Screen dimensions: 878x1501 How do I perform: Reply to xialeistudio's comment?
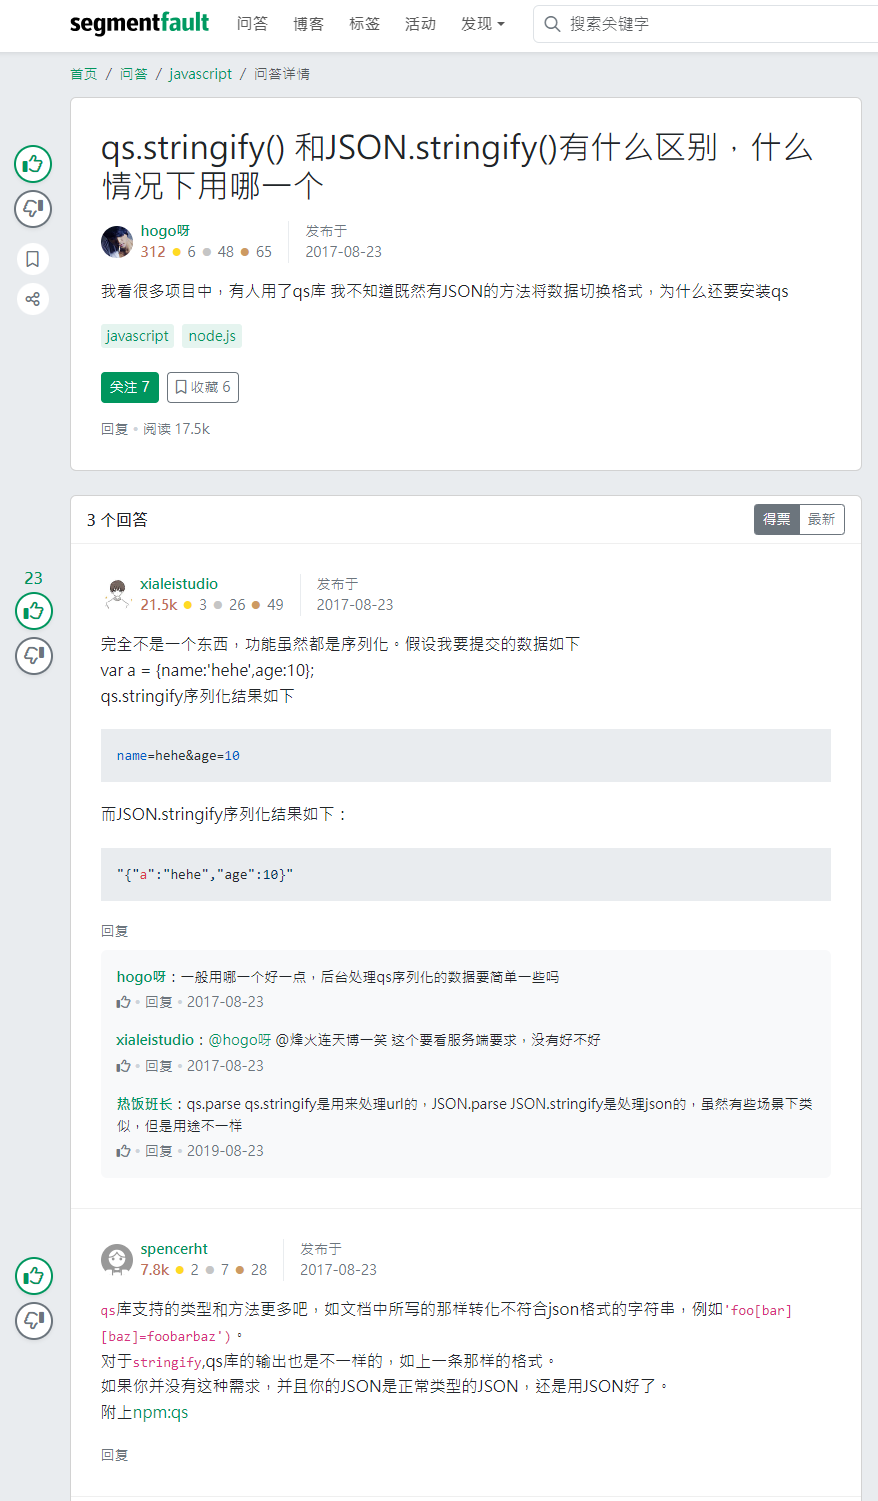click(x=159, y=1066)
